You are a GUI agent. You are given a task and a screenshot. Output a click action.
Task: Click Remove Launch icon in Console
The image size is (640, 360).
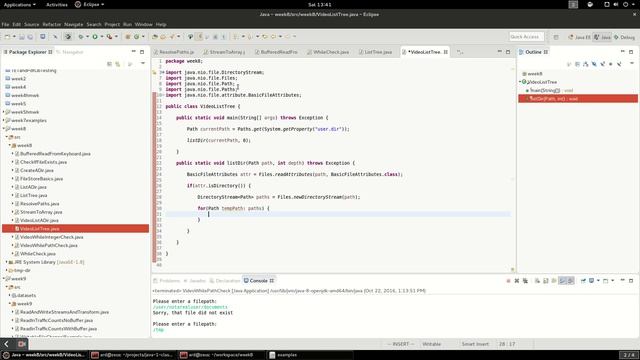pyautogui.click(x=517, y=281)
